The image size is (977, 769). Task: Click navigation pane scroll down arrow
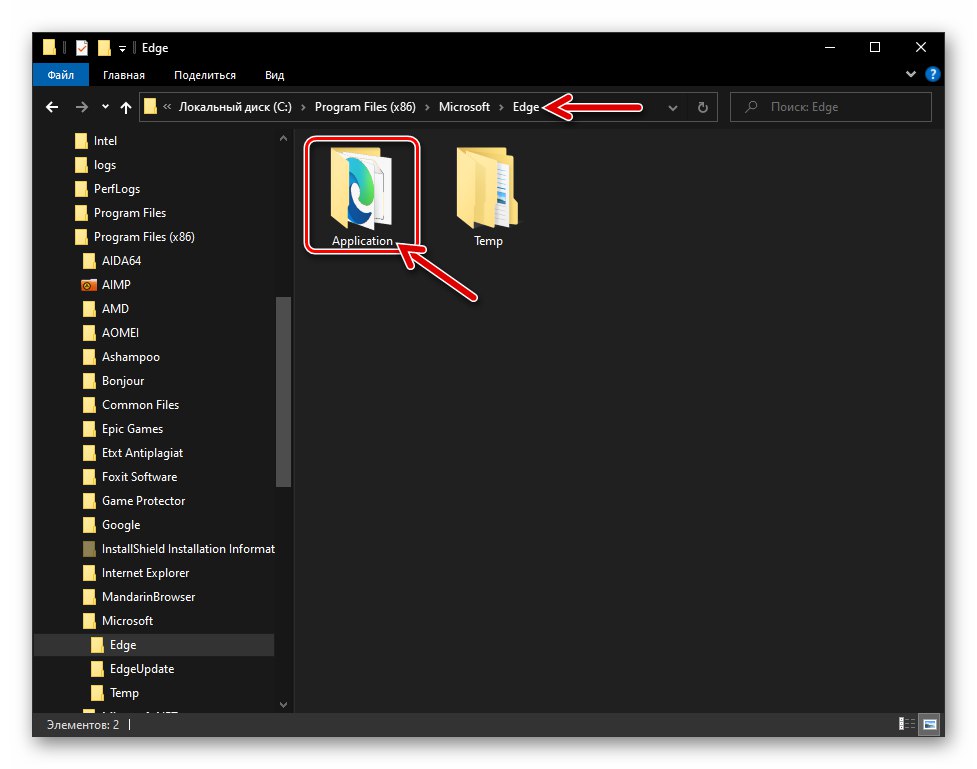(284, 705)
